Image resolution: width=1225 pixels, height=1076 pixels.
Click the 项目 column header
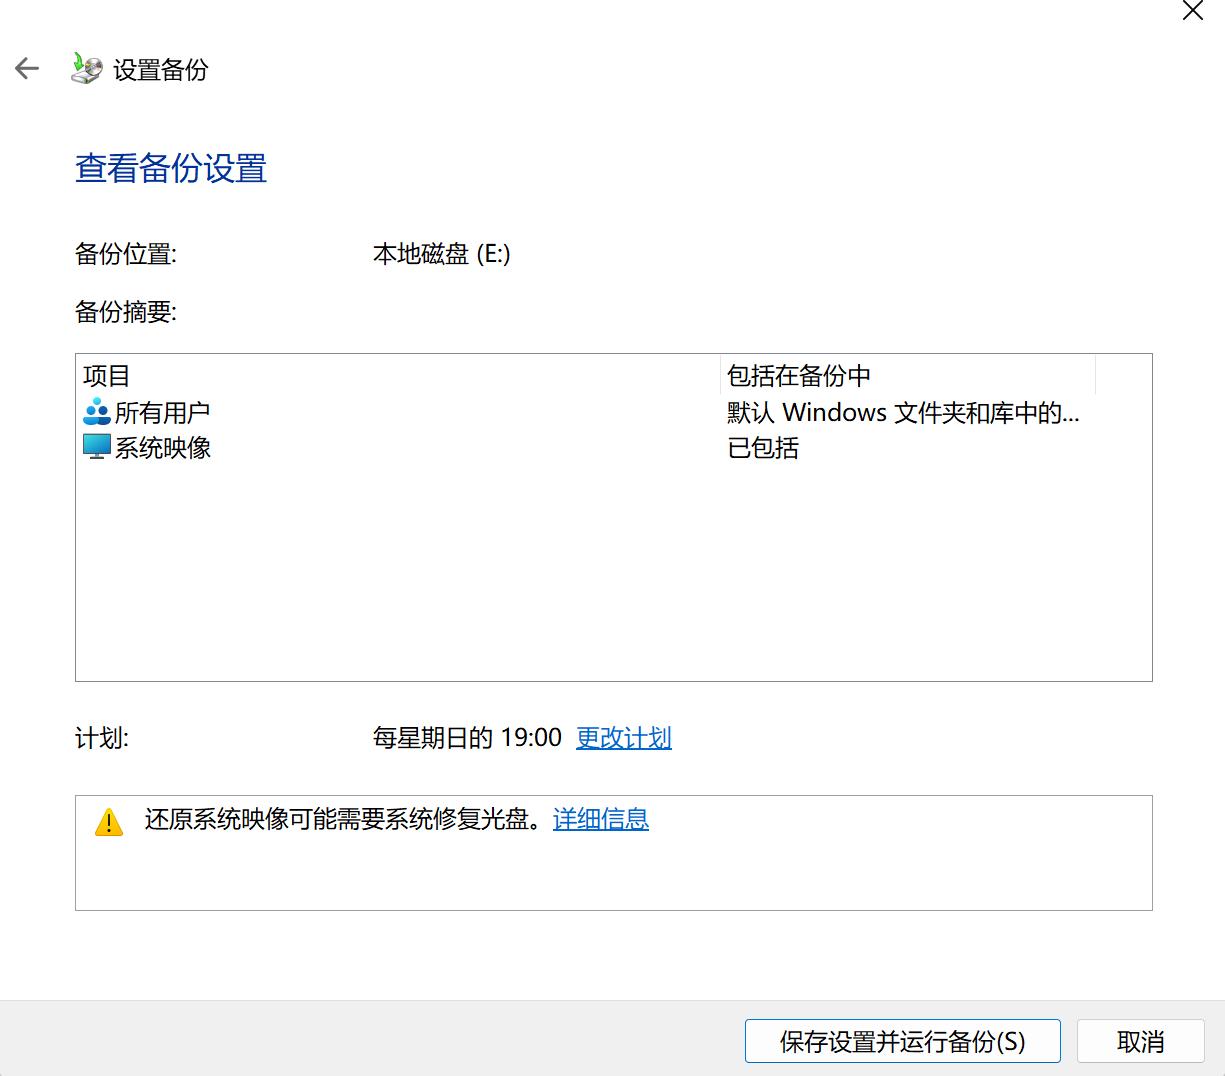[398, 376]
